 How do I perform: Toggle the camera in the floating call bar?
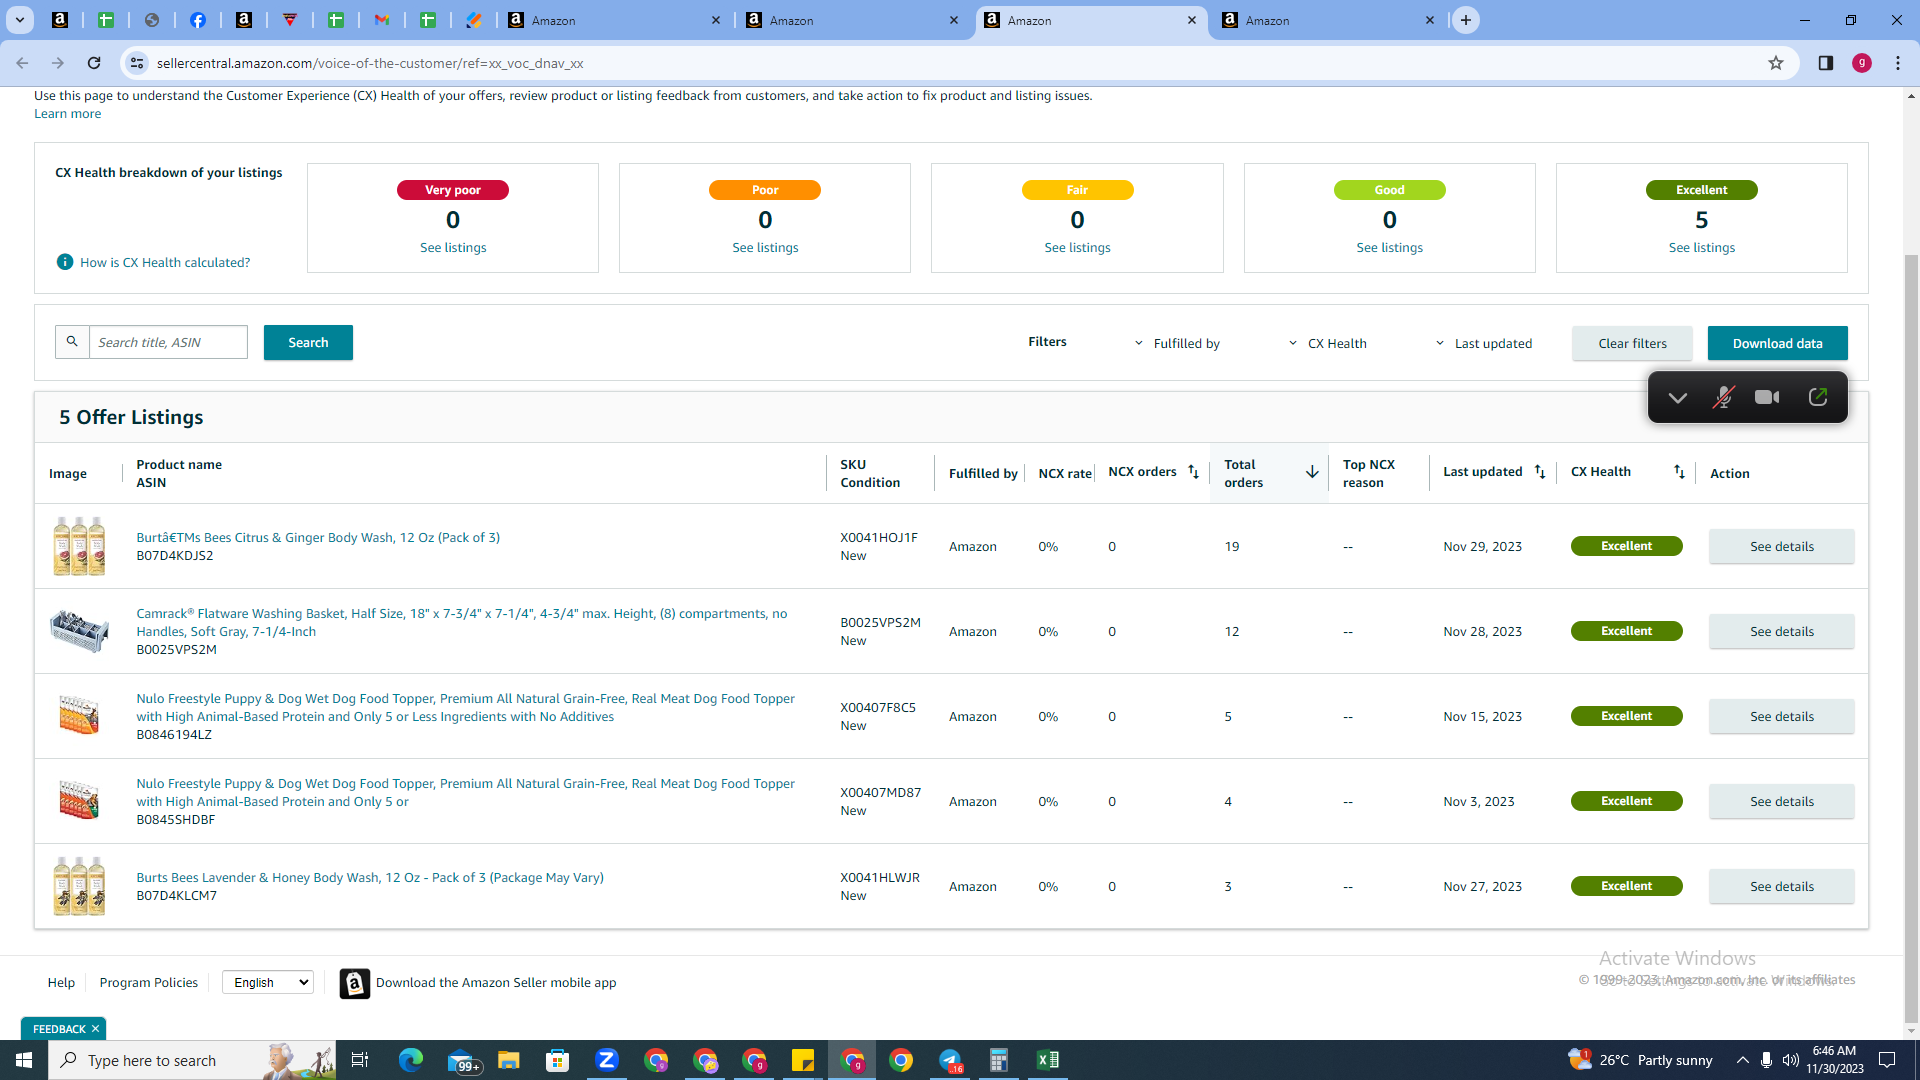[x=1767, y=397]
